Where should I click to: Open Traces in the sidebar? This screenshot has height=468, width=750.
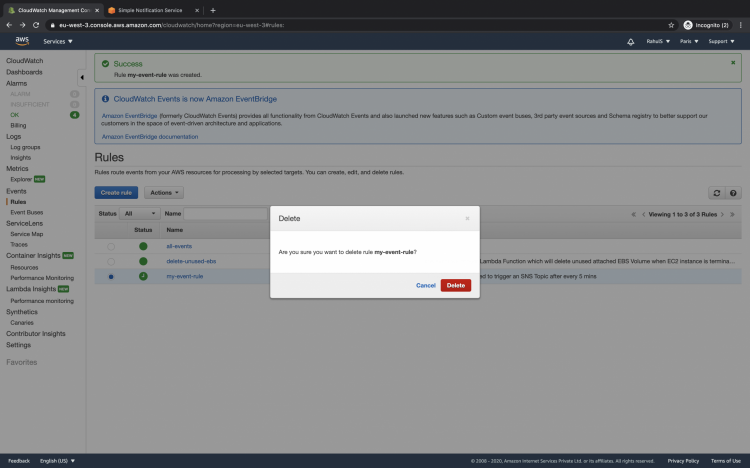[x=19, y=245]
